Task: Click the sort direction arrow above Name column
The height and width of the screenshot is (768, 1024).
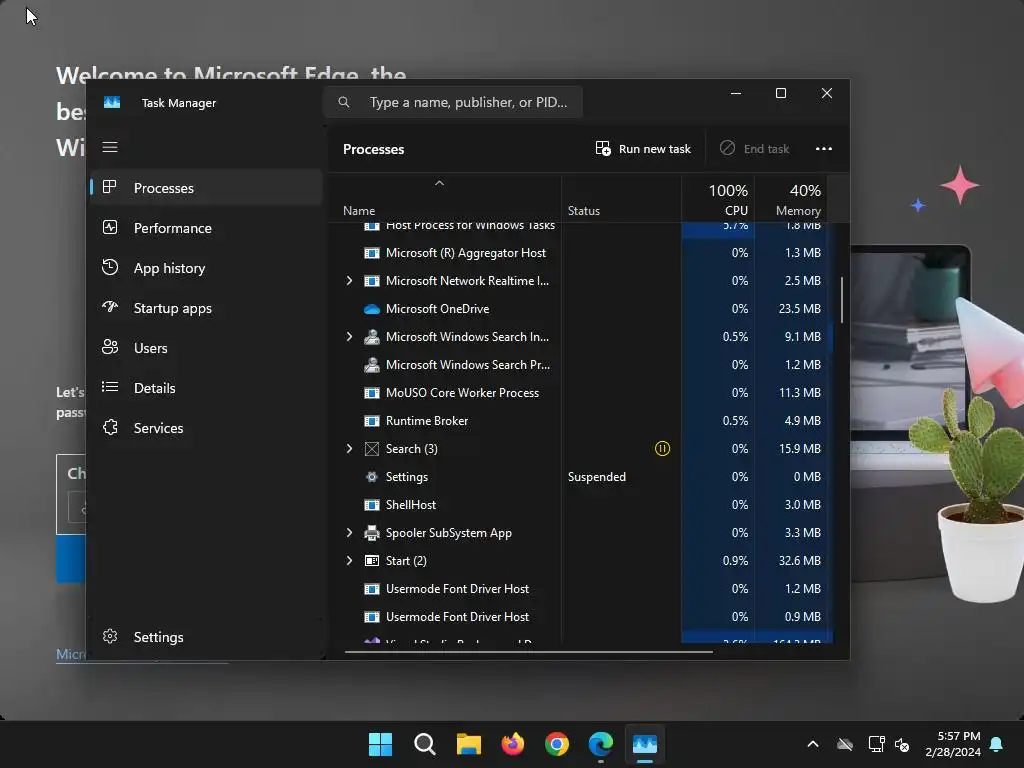Action: point(440,184)
